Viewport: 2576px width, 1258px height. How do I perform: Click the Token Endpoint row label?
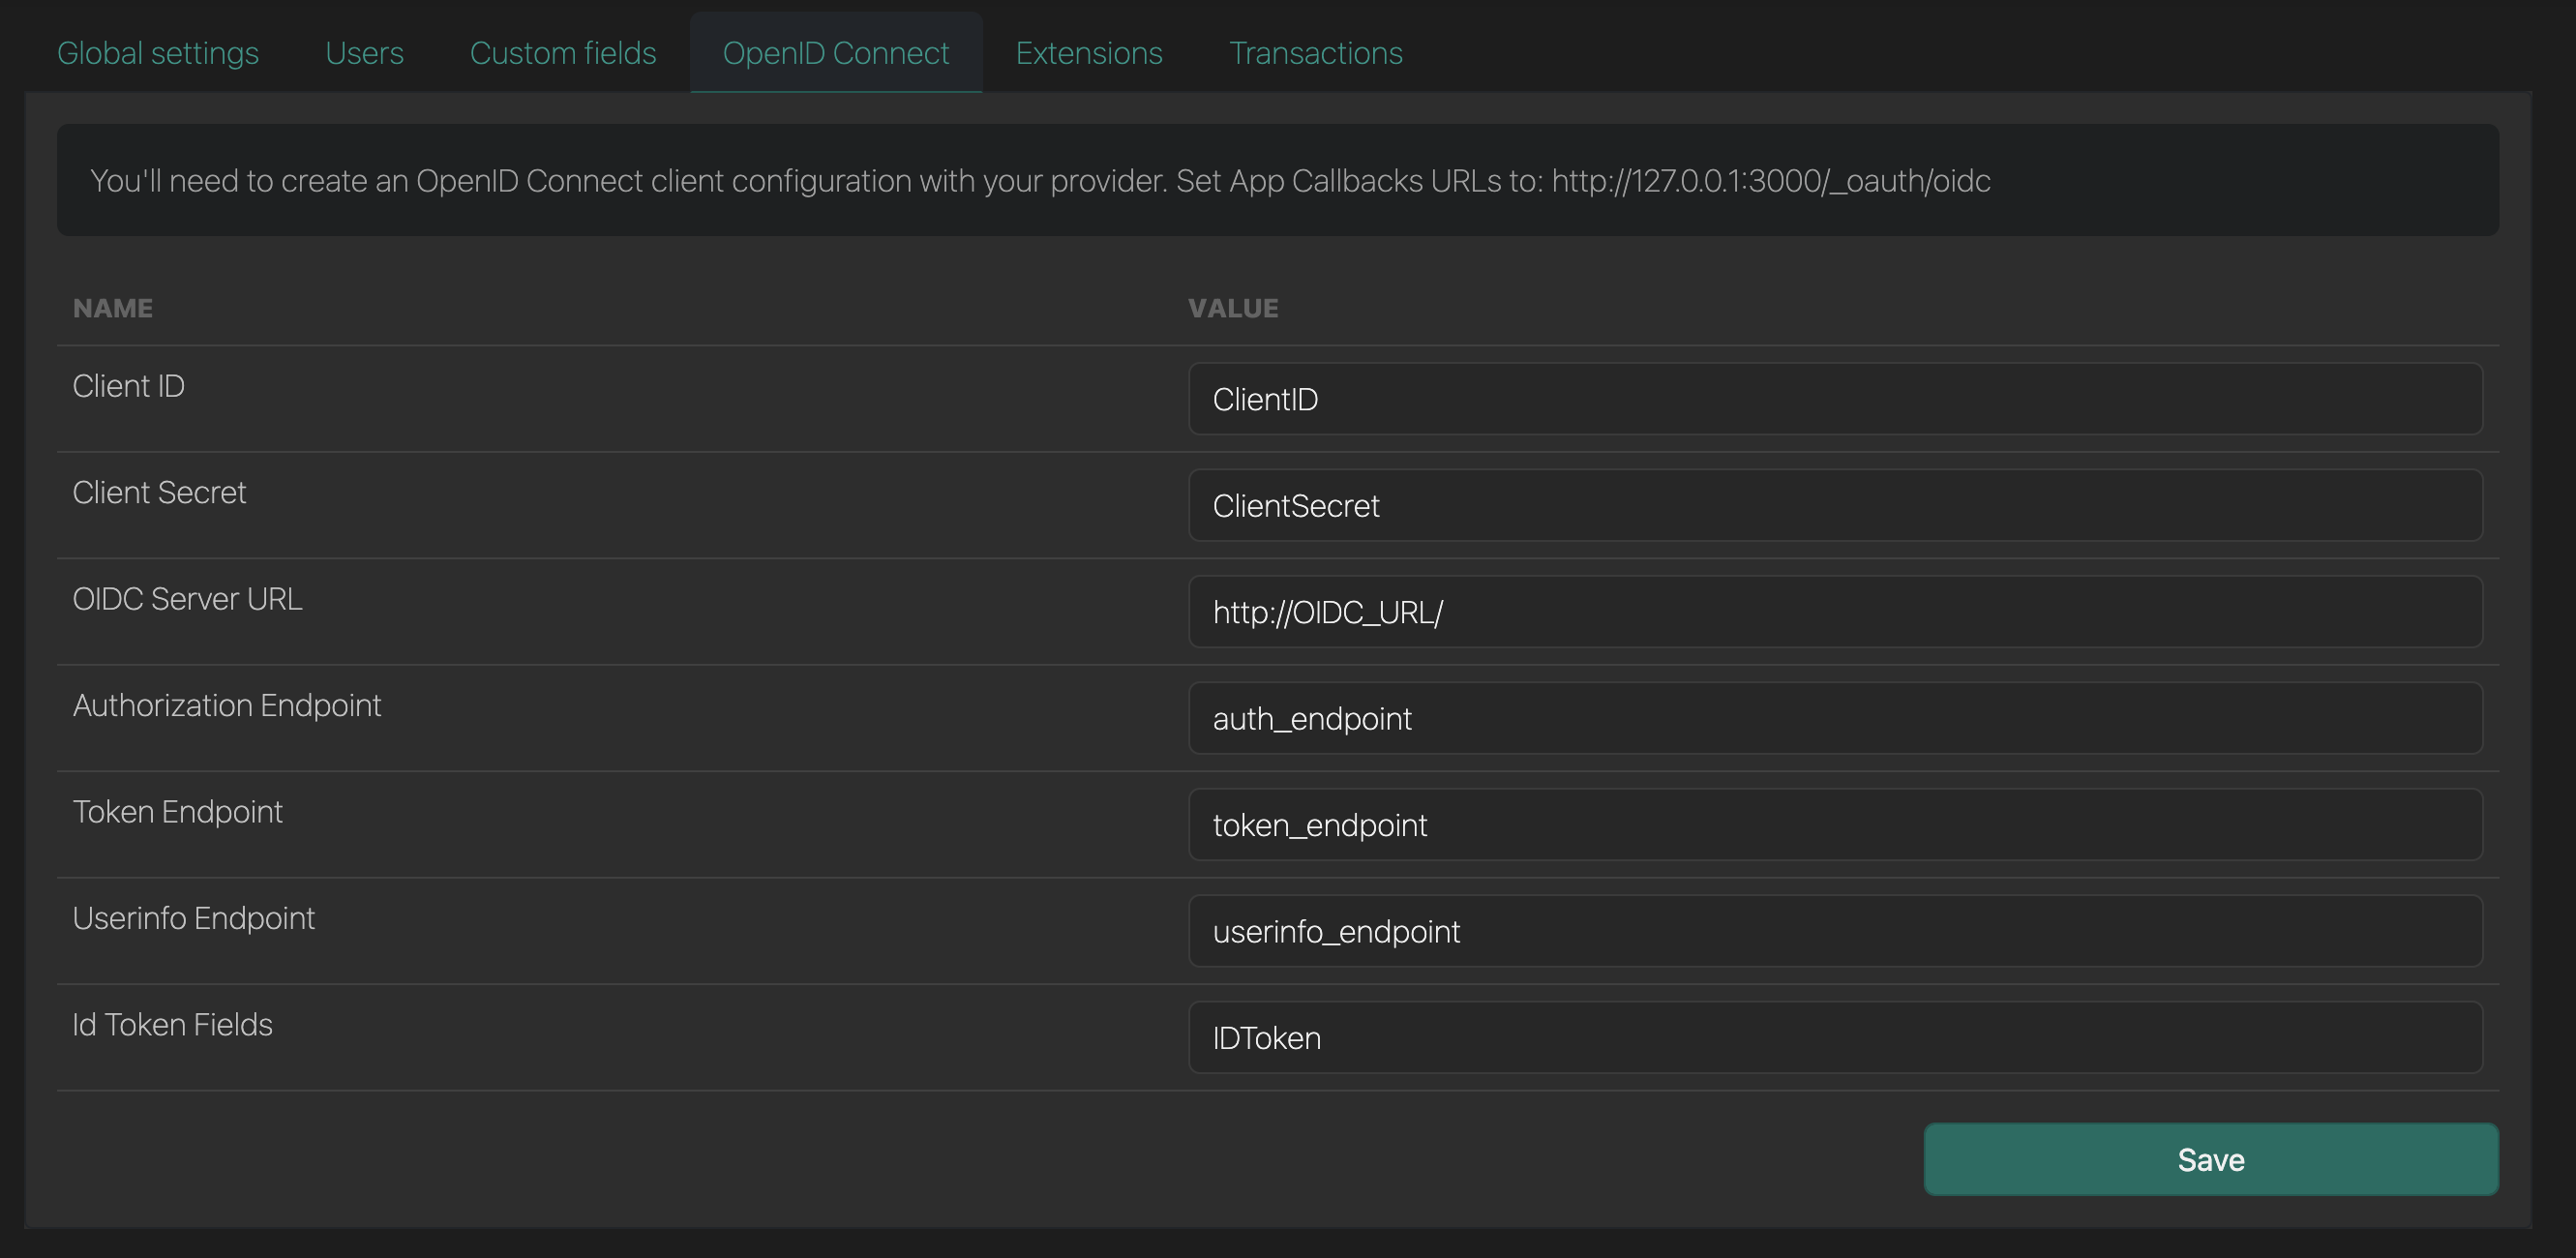tap(178, 812)
